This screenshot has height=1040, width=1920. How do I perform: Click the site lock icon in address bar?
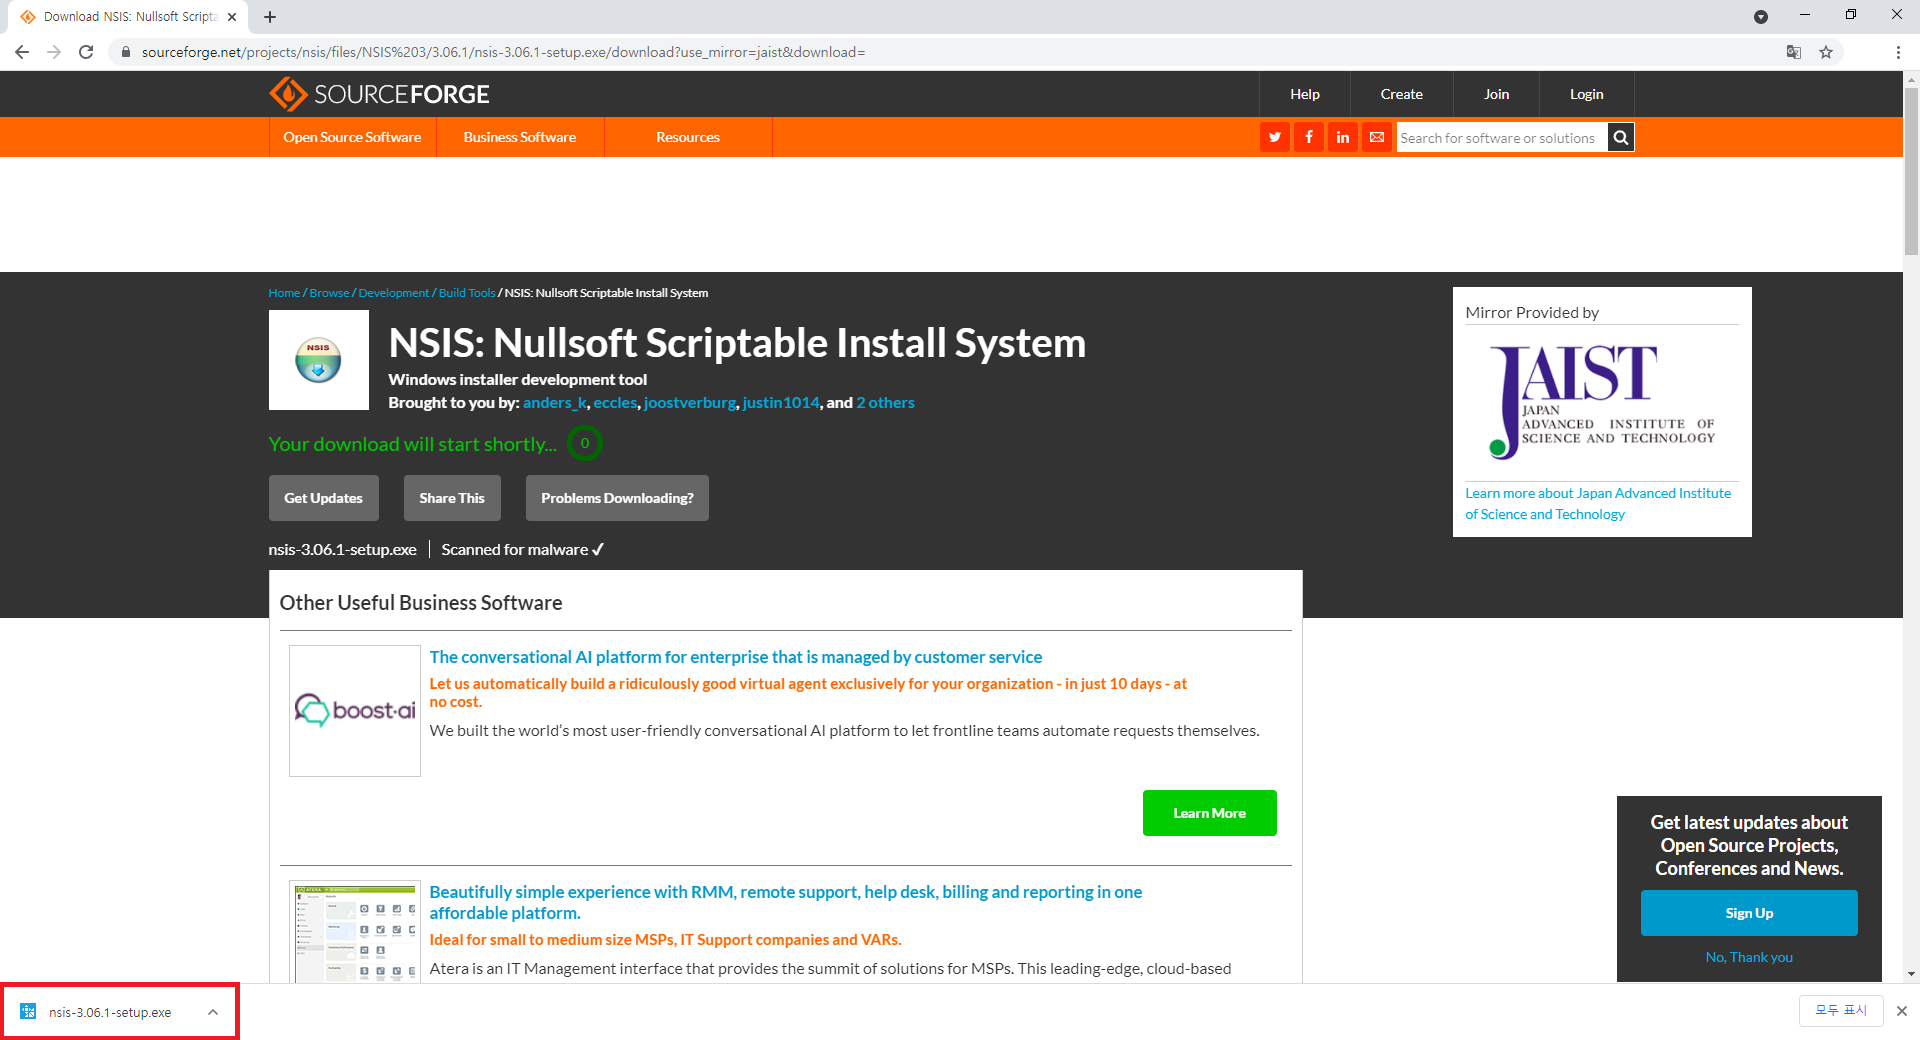126,52
